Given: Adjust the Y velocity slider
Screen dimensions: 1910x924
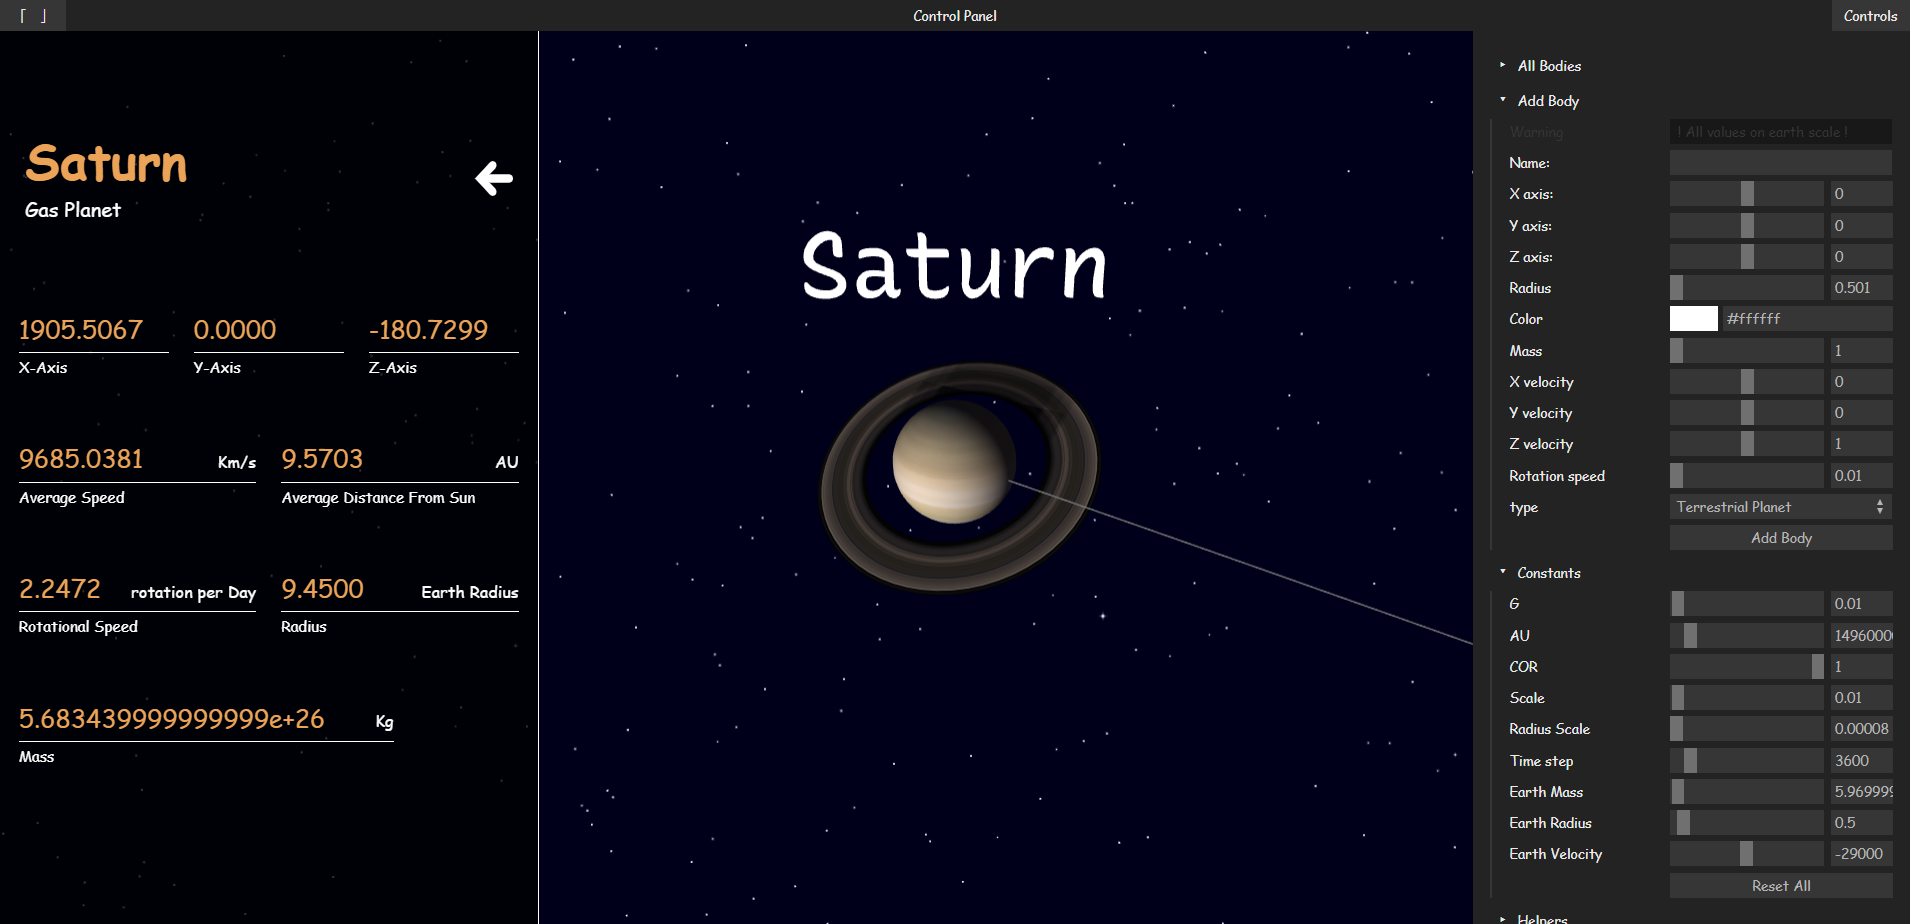Looking at the screenshot, I should point(1747,413).
